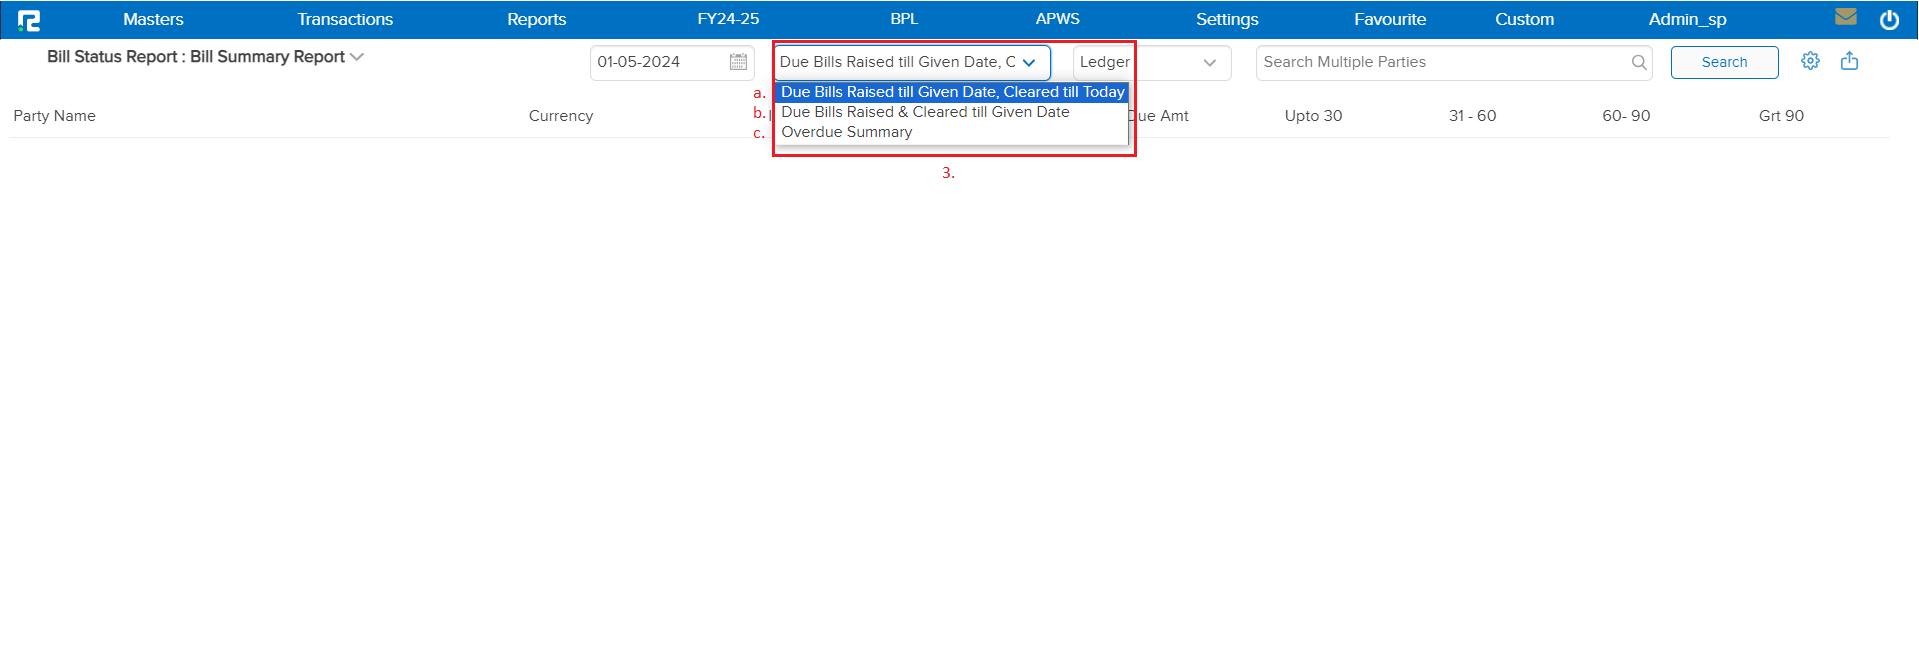Click the Admin_sp user menu
This screenshot has height=648, width=1919.
click(x=1687, y=19)
